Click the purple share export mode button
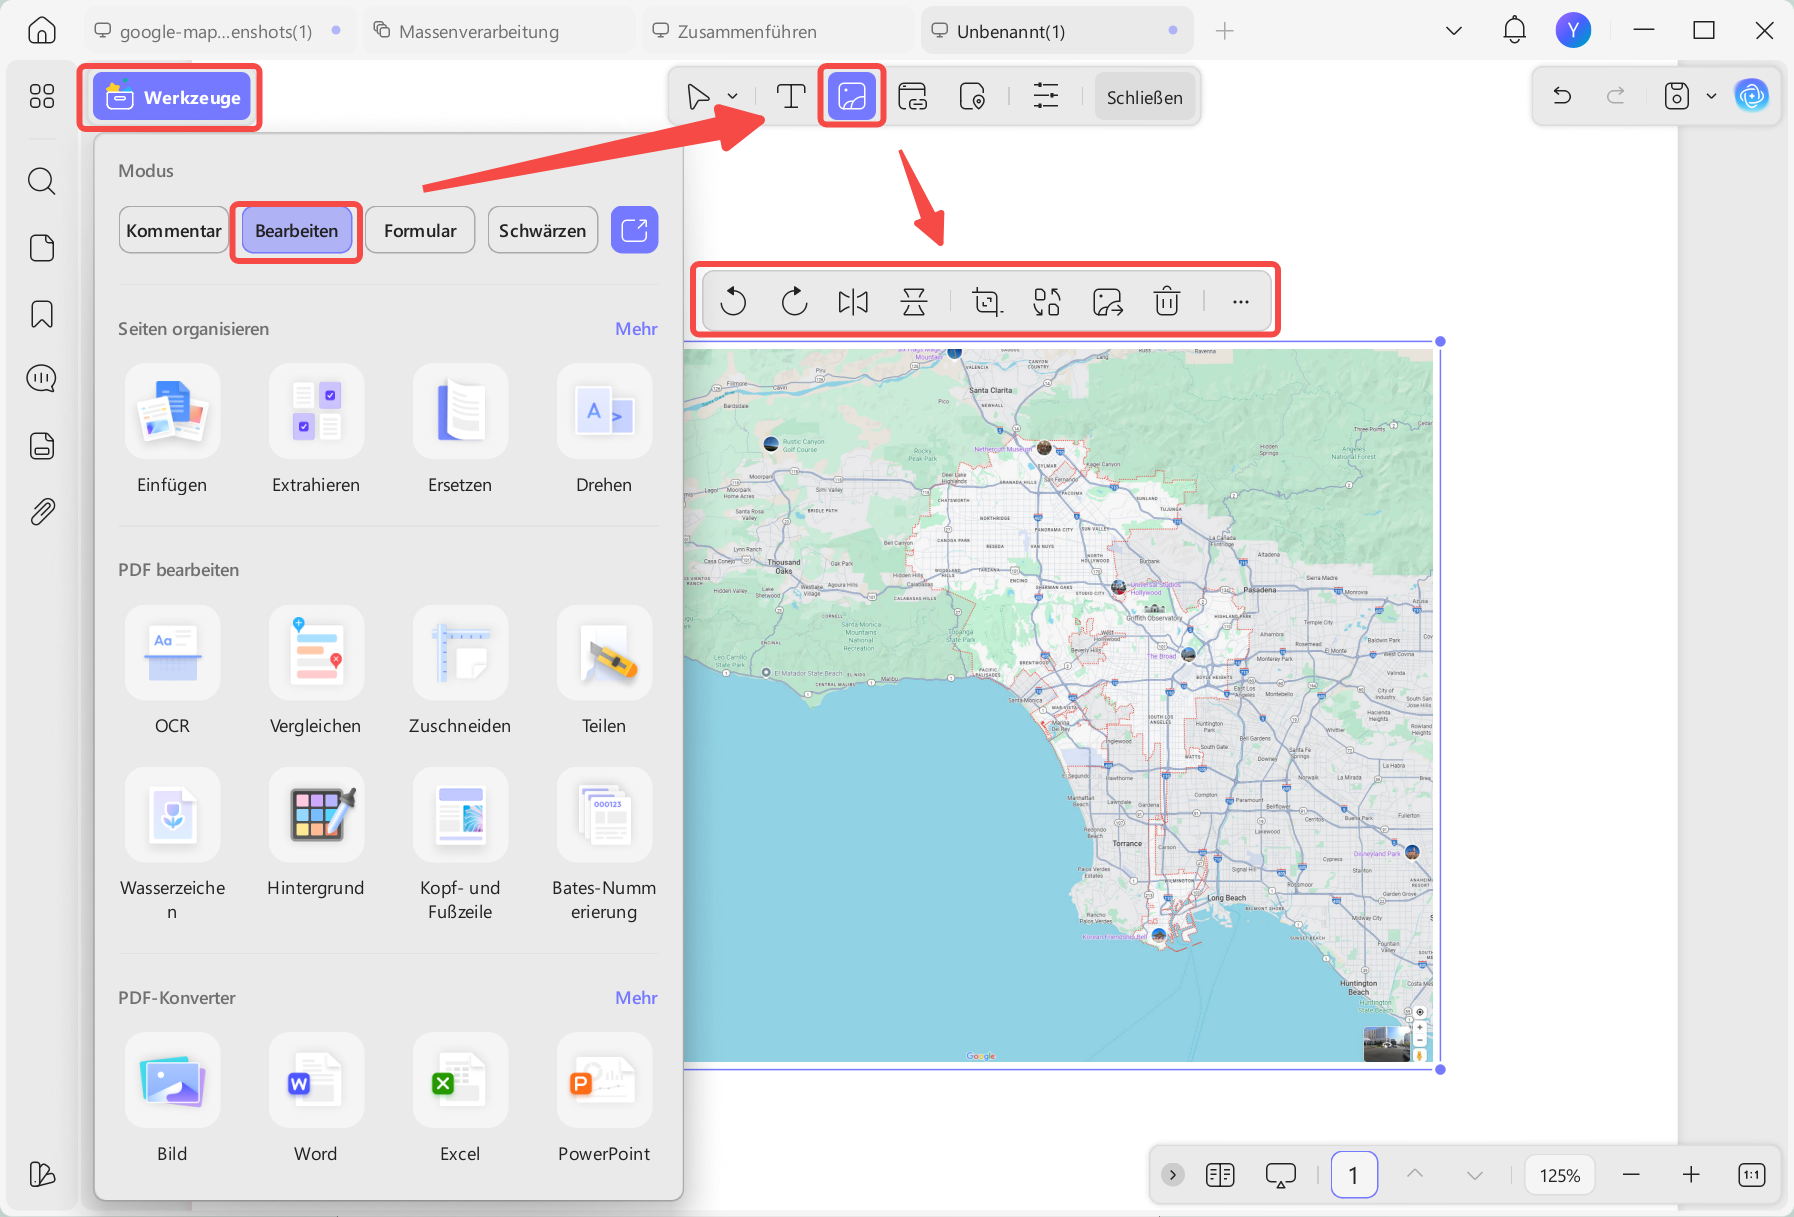The image size is (1794, 1217). tap(635, 230)
